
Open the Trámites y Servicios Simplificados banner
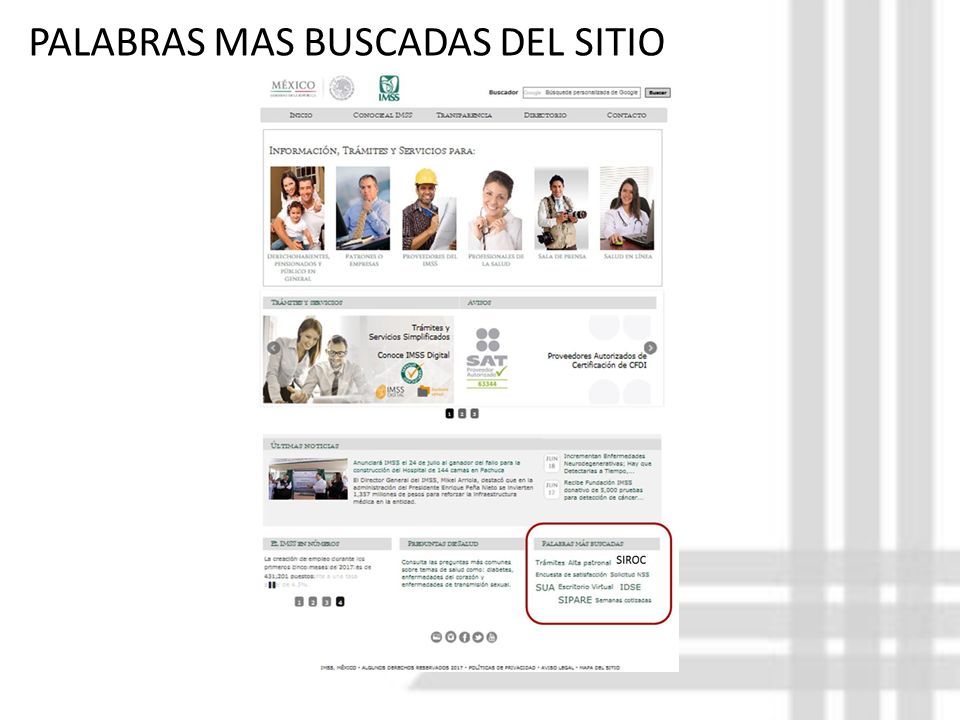(359, 359)
